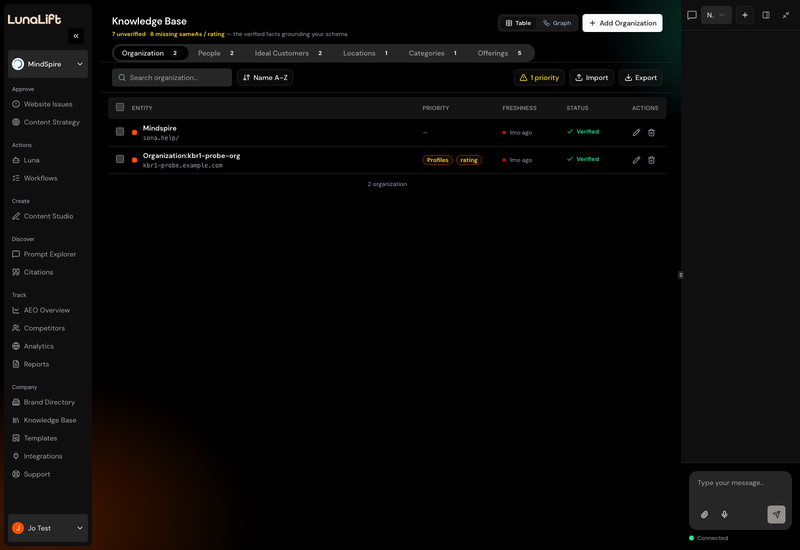Collapse the sidebar with double-chevron icon
The image size is (800, 550).
click(76, 36)
